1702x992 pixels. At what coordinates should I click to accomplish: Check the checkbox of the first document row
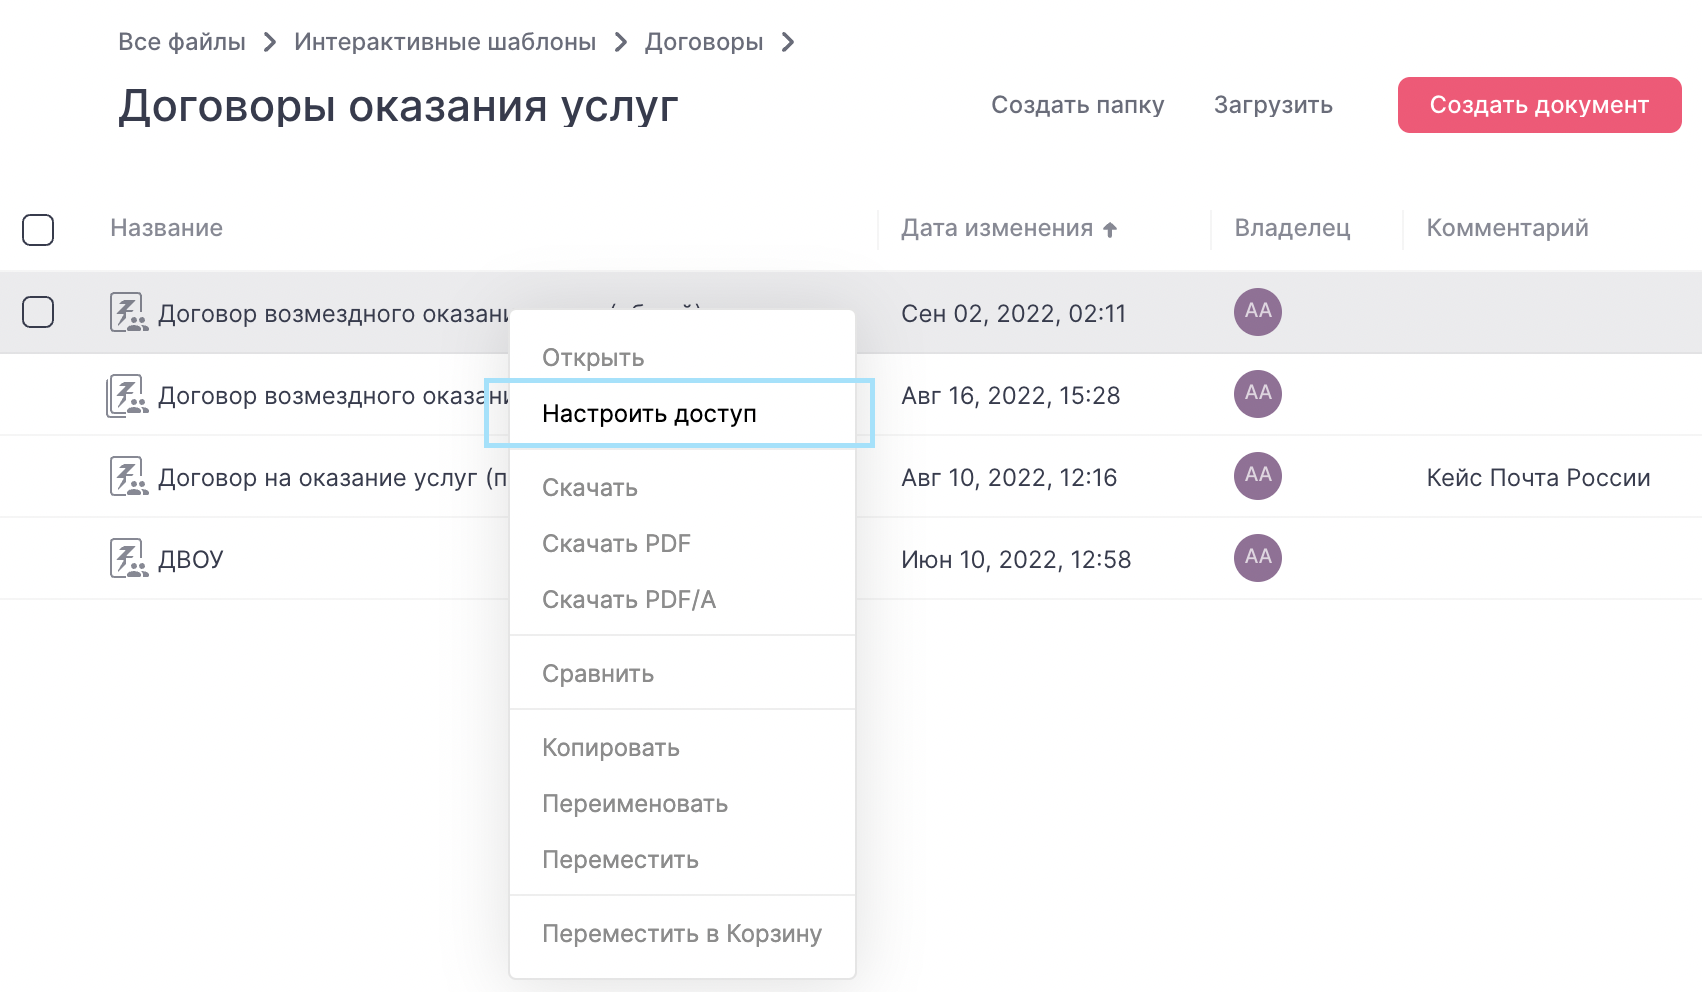(38, 312)
